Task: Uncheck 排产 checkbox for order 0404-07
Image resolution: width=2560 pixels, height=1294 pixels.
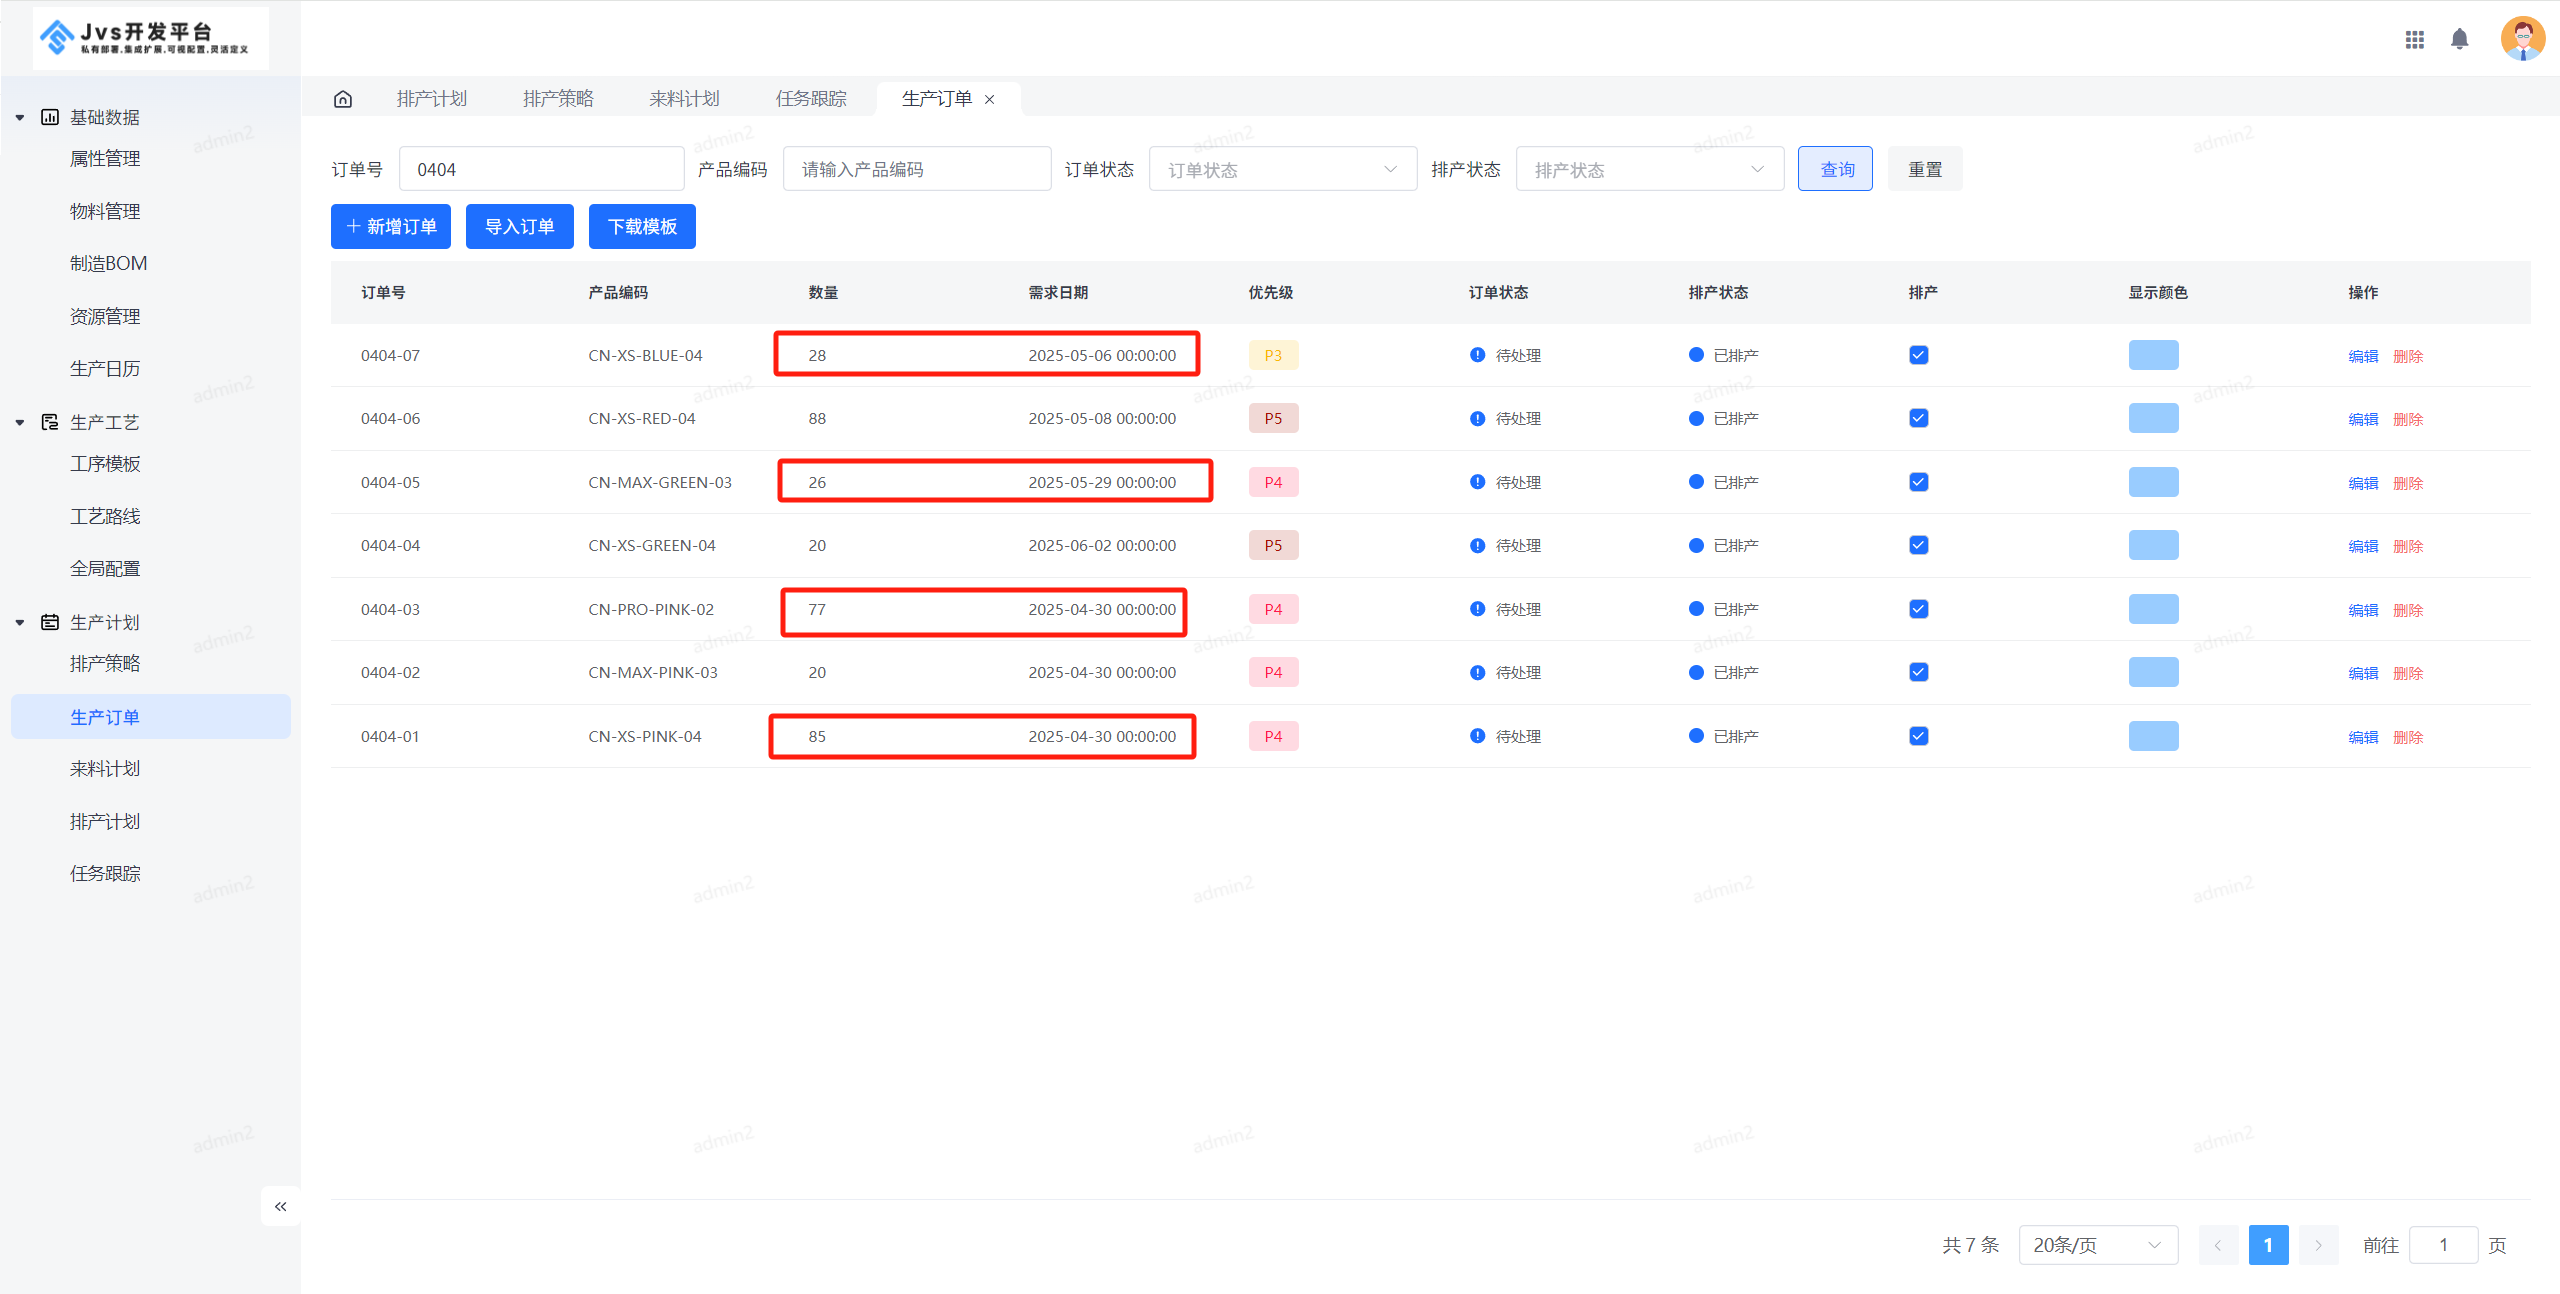Action: tap(1918, 354)
